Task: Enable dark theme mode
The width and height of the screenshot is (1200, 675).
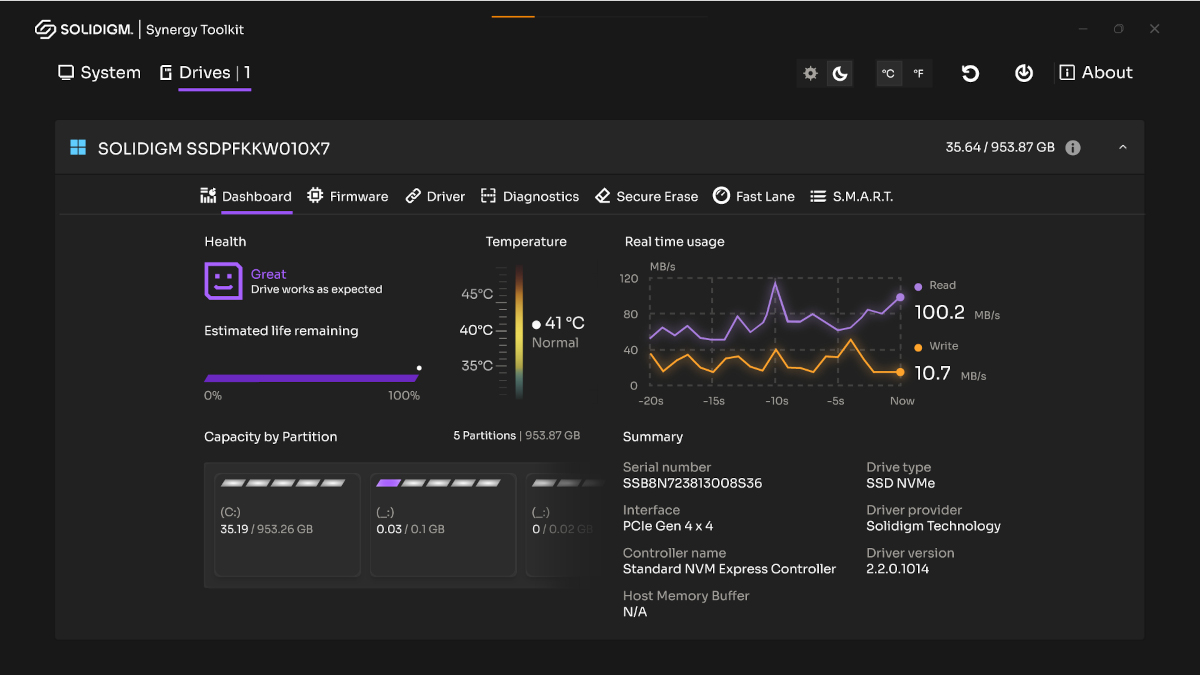Action: coord(840,73)
